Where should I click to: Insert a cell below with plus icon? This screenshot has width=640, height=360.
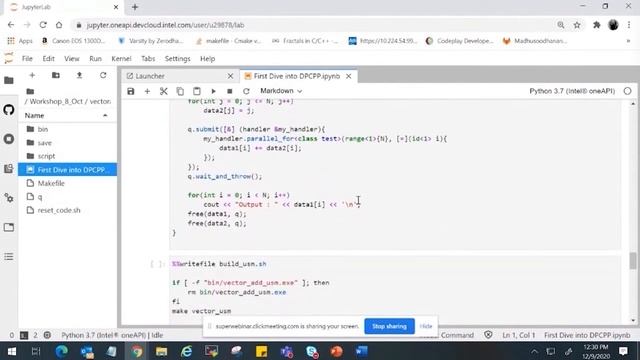[147, 91]
